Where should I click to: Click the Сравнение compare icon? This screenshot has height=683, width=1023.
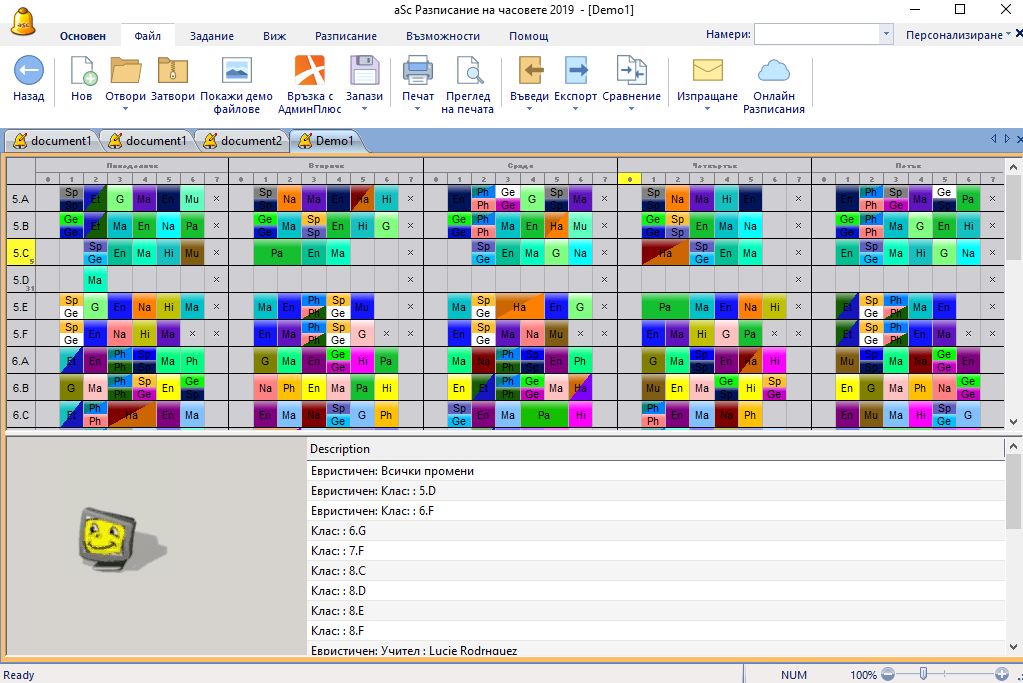coord(631,72)
